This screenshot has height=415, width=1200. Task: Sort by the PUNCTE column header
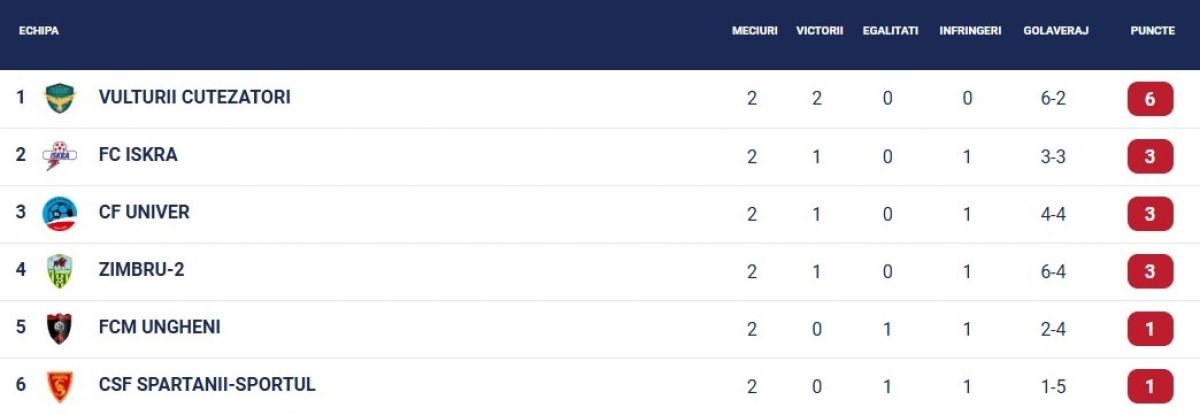tap(1152, 31)
